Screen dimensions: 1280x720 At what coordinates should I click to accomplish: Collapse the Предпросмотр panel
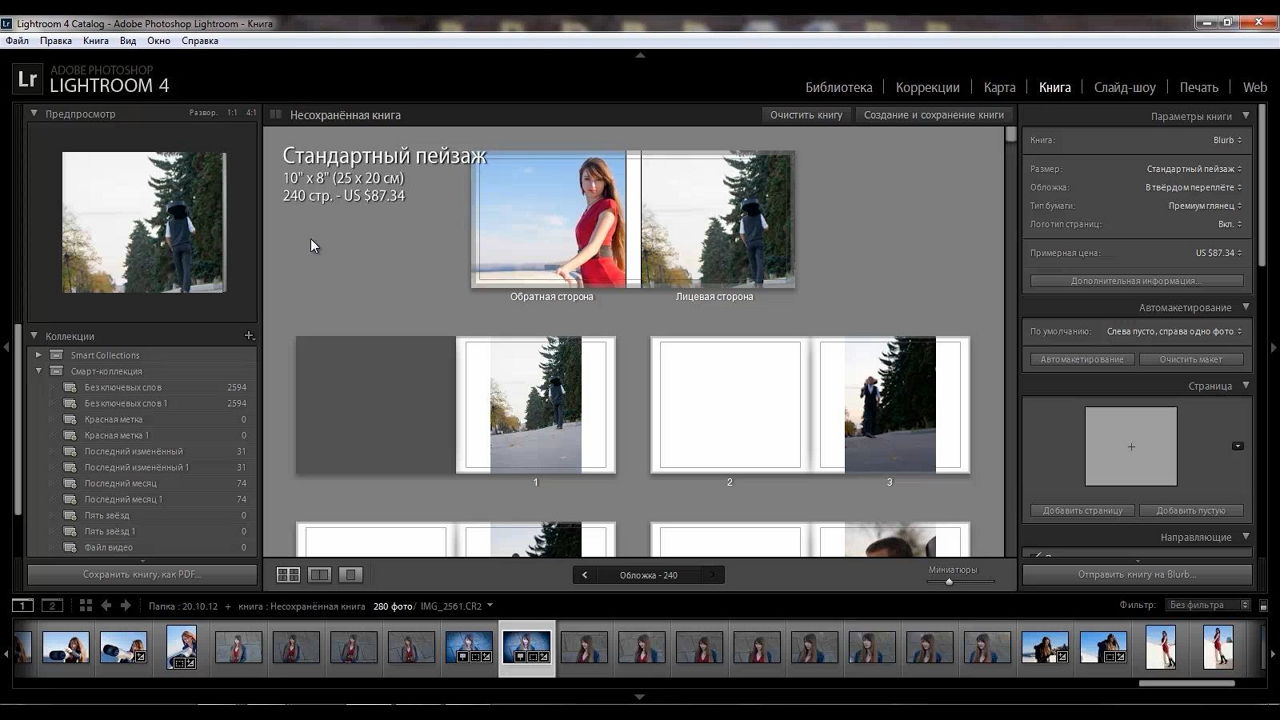click(34, 114)
